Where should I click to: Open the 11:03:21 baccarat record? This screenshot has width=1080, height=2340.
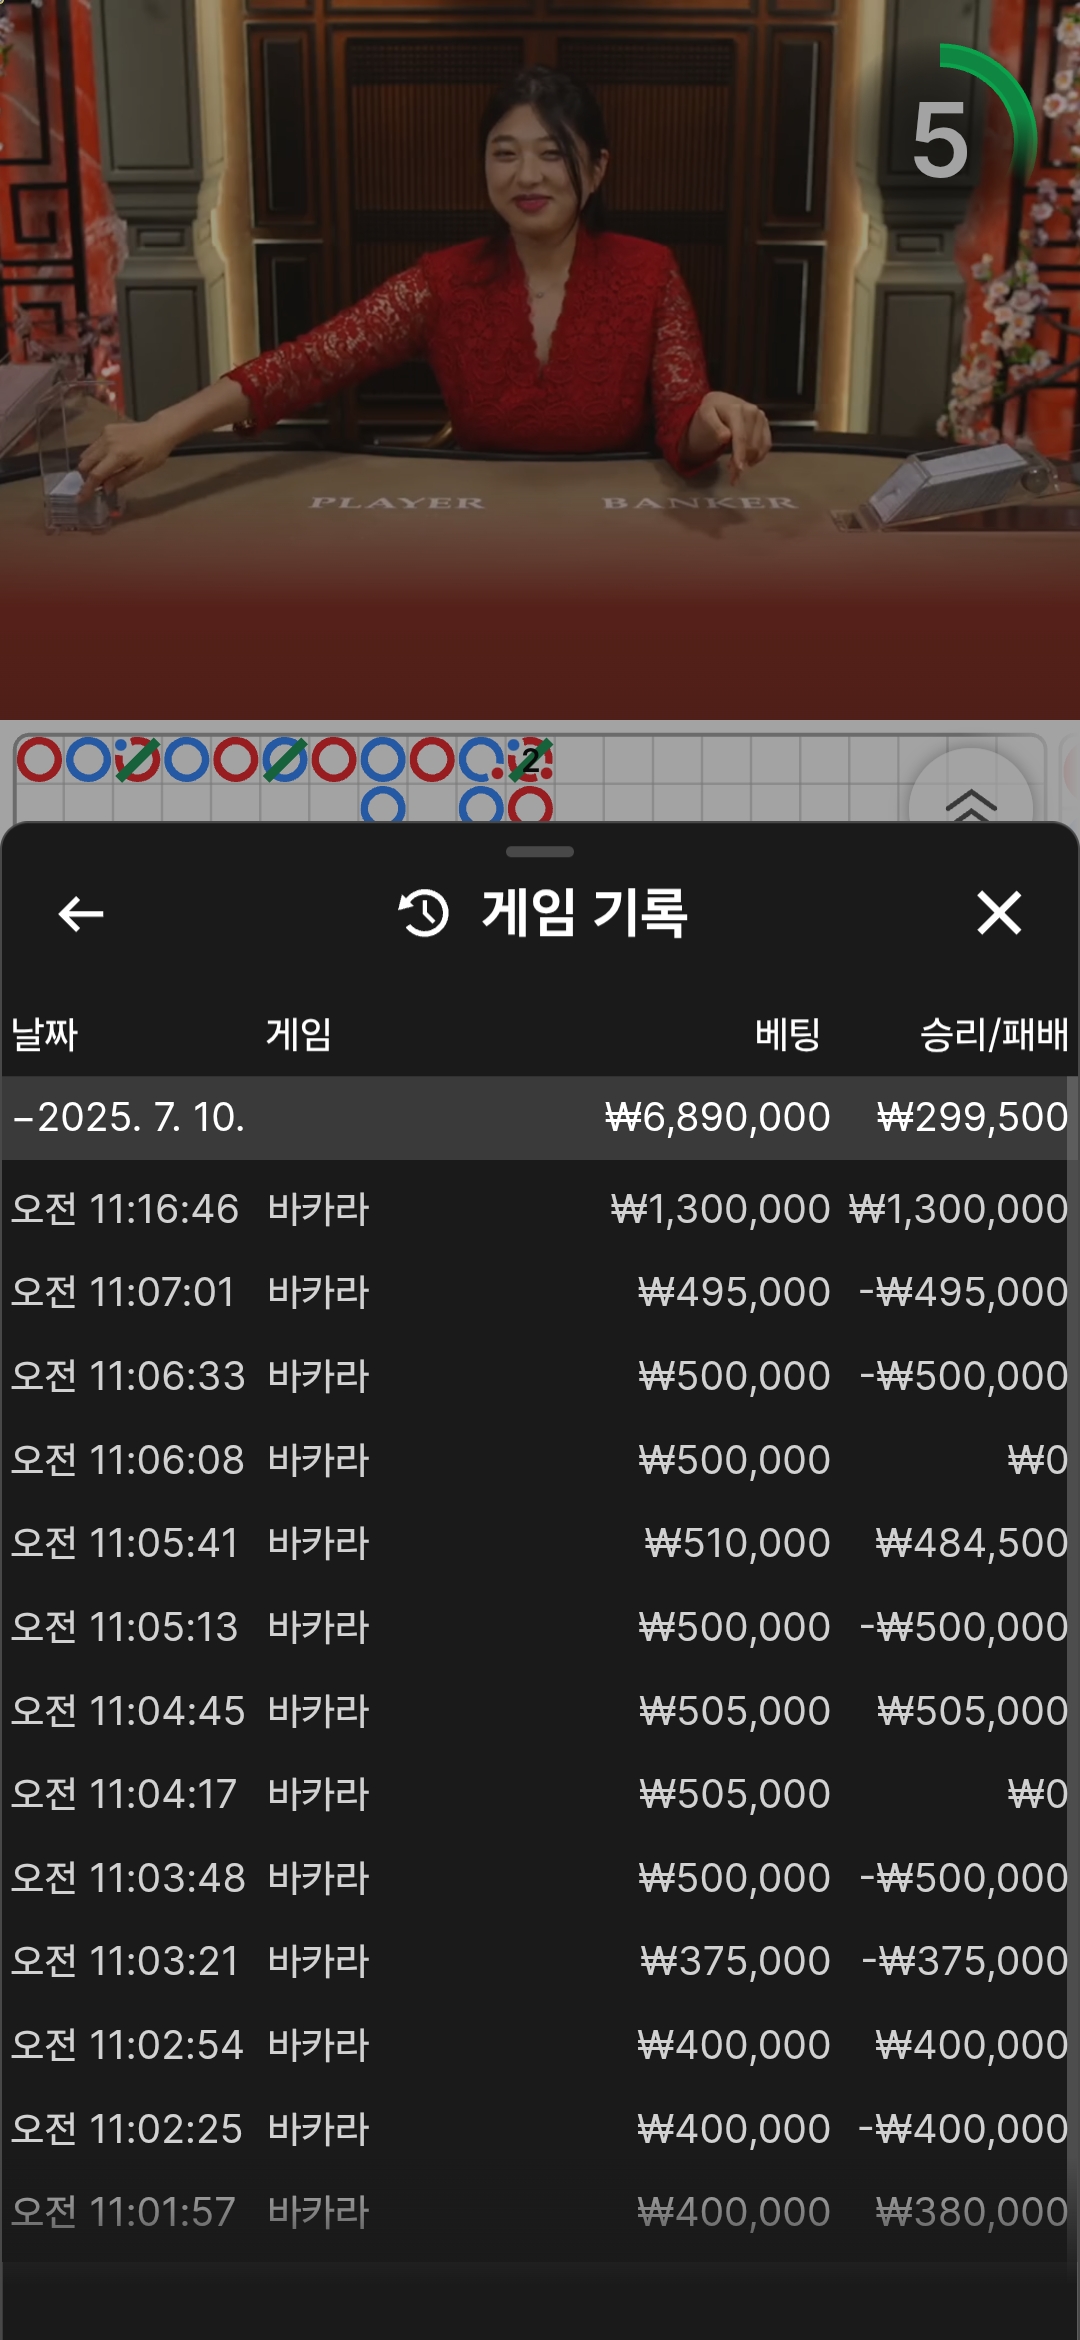click(x=540, y=1961)
